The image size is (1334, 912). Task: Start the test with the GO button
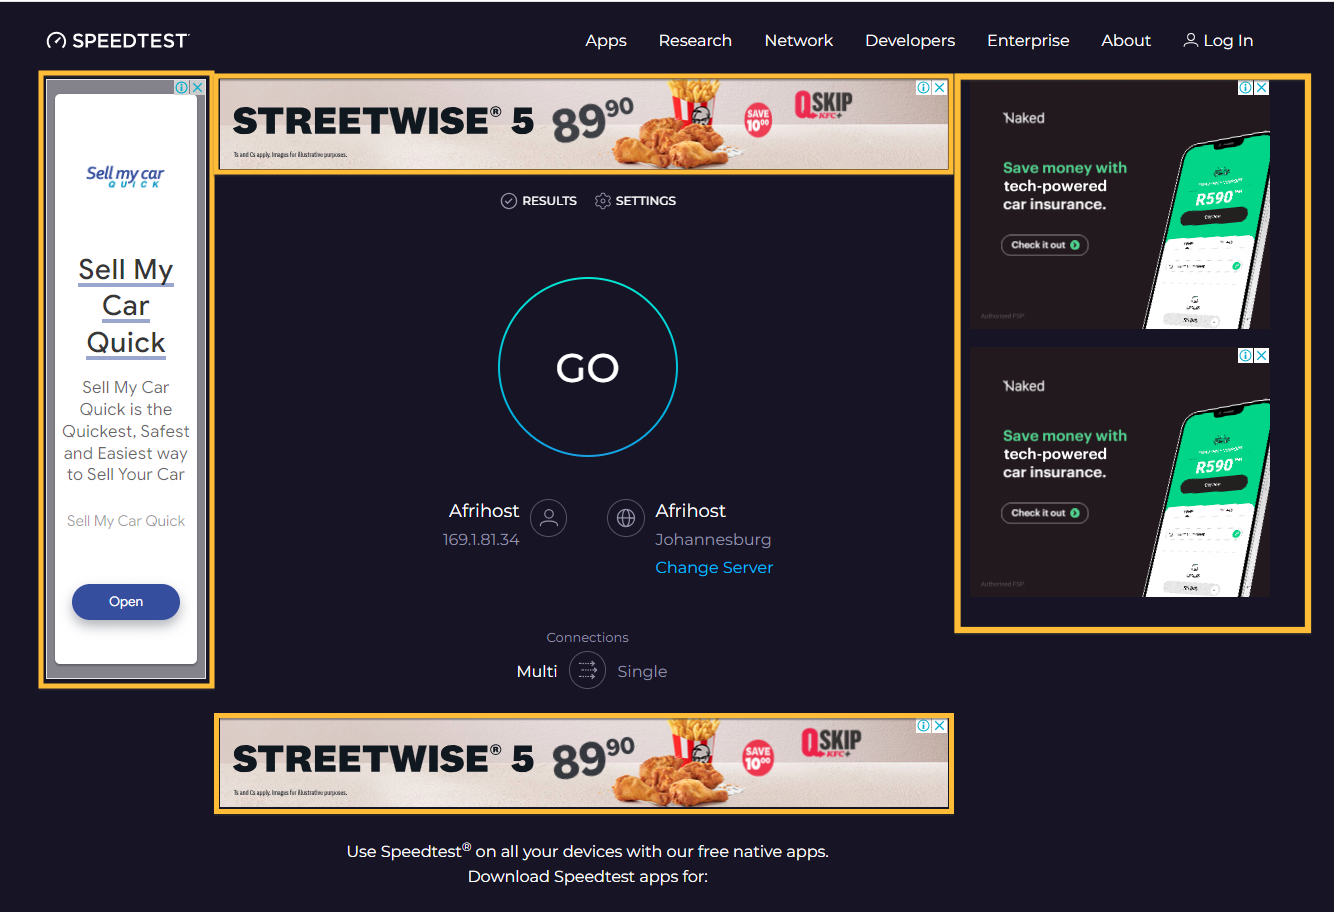pyautogui.click(x=588, y=367)
